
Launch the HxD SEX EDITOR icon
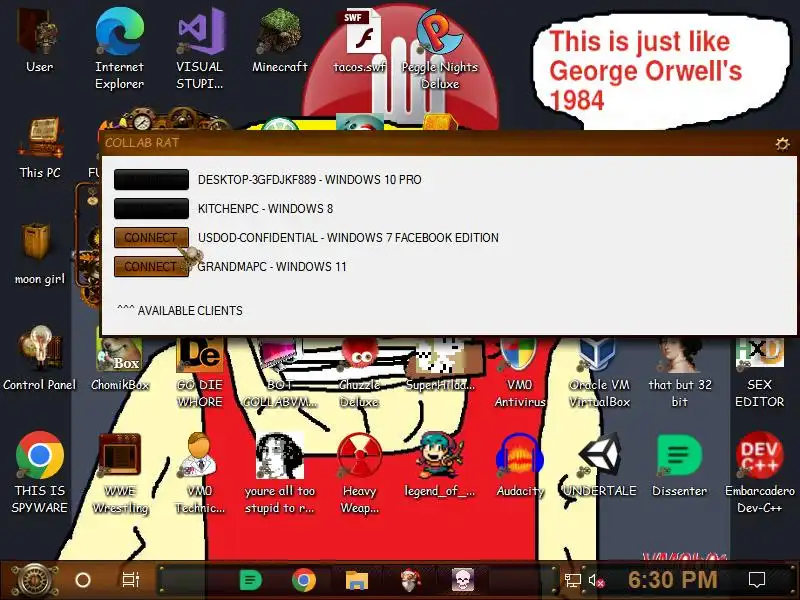(x=759, y=373)
